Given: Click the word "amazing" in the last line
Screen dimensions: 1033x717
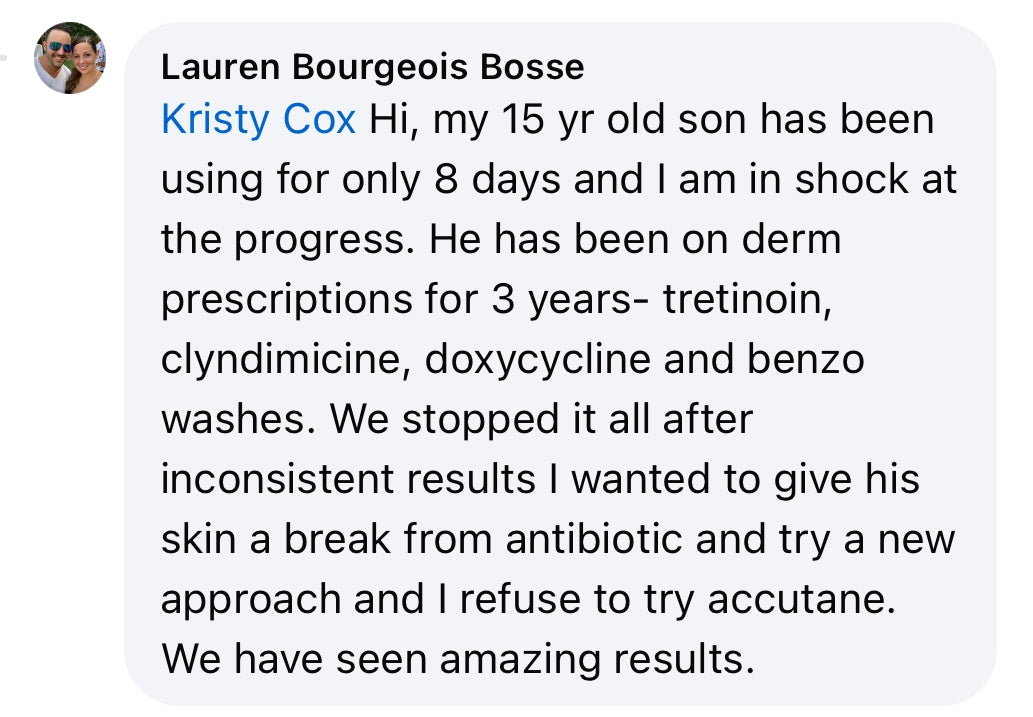Looking at the screenshot, I should point(520,660).
